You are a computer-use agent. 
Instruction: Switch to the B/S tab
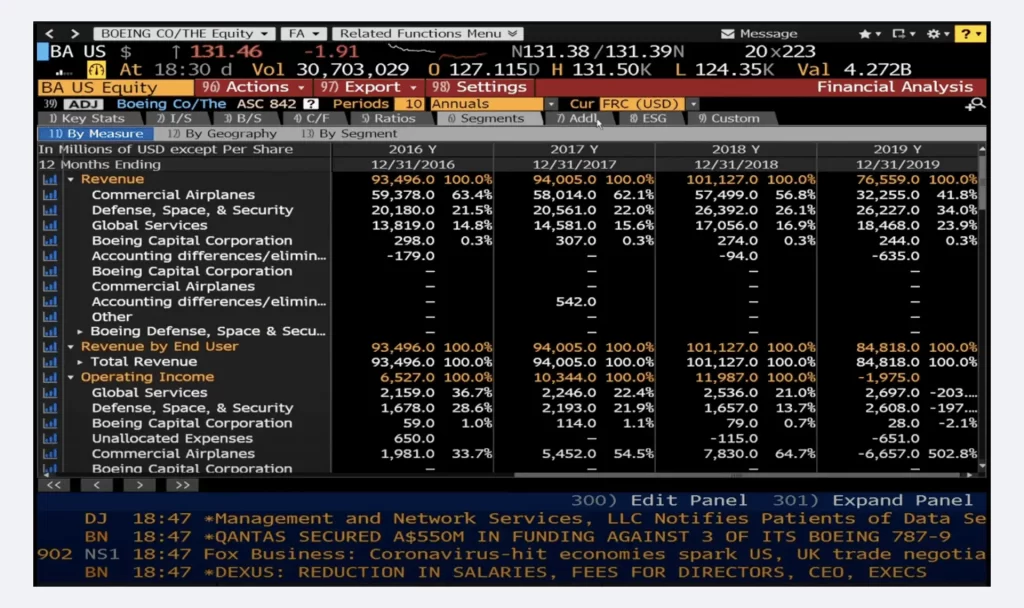243,119
